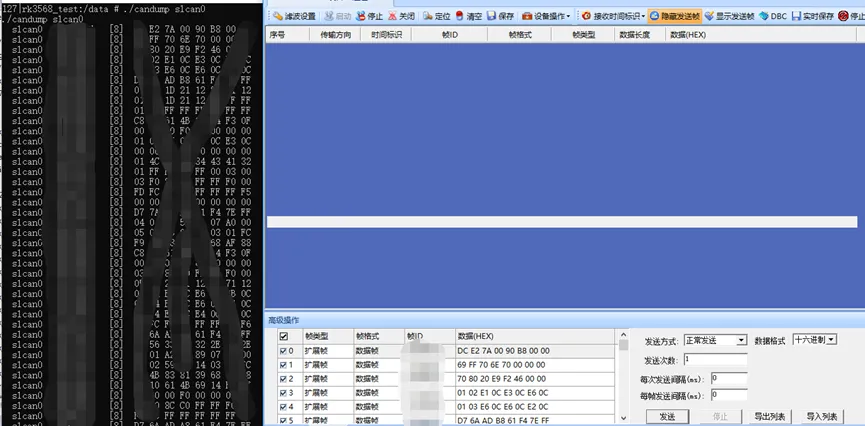Click the 保存 save toolbar button

tap(500, 16)
